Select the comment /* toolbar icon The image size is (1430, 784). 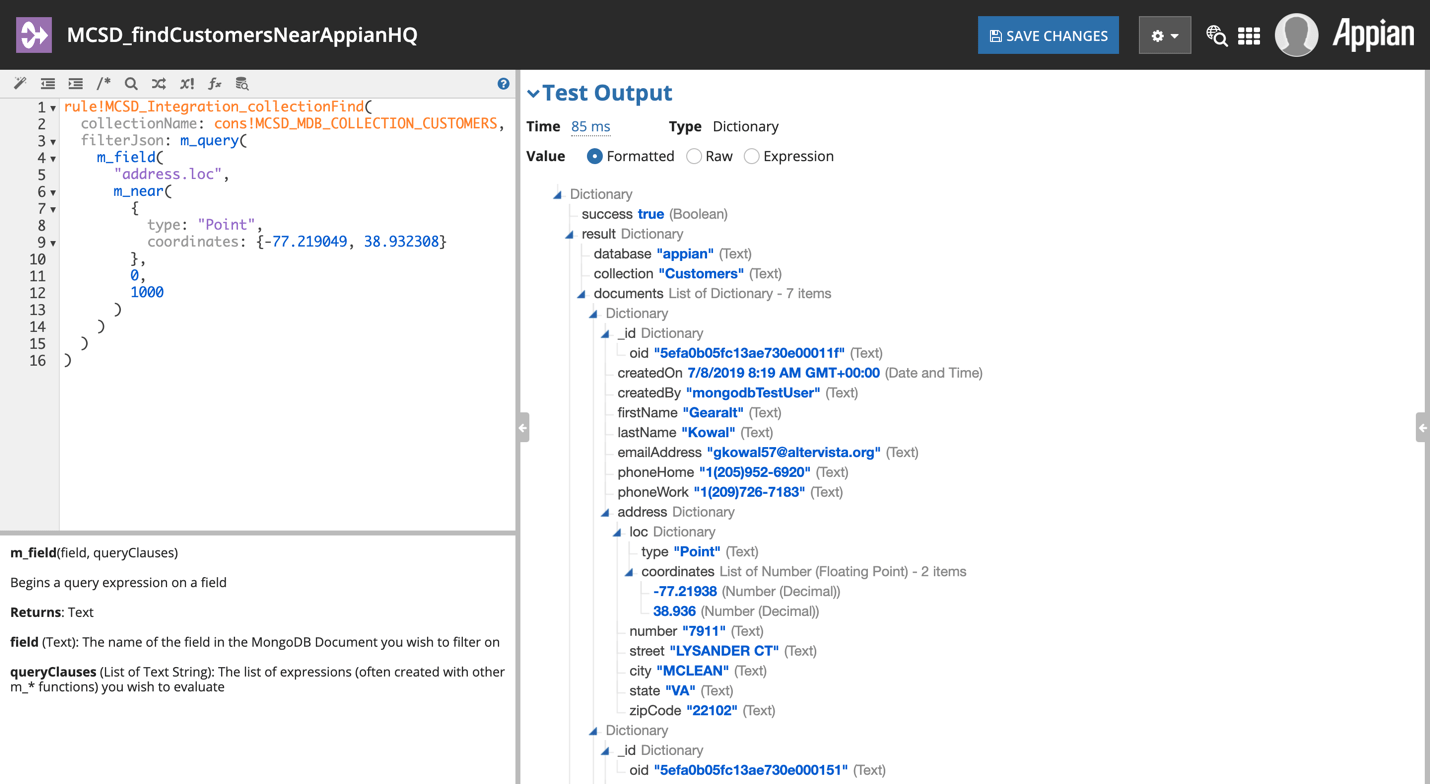point(103,83)
